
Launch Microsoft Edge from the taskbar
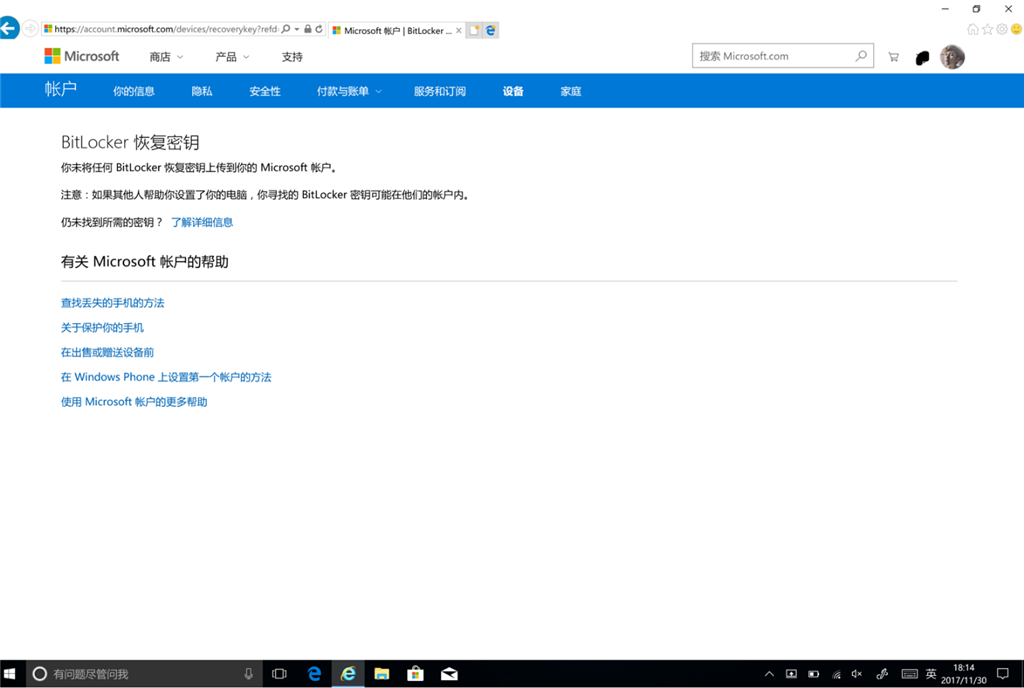[314, 674]
